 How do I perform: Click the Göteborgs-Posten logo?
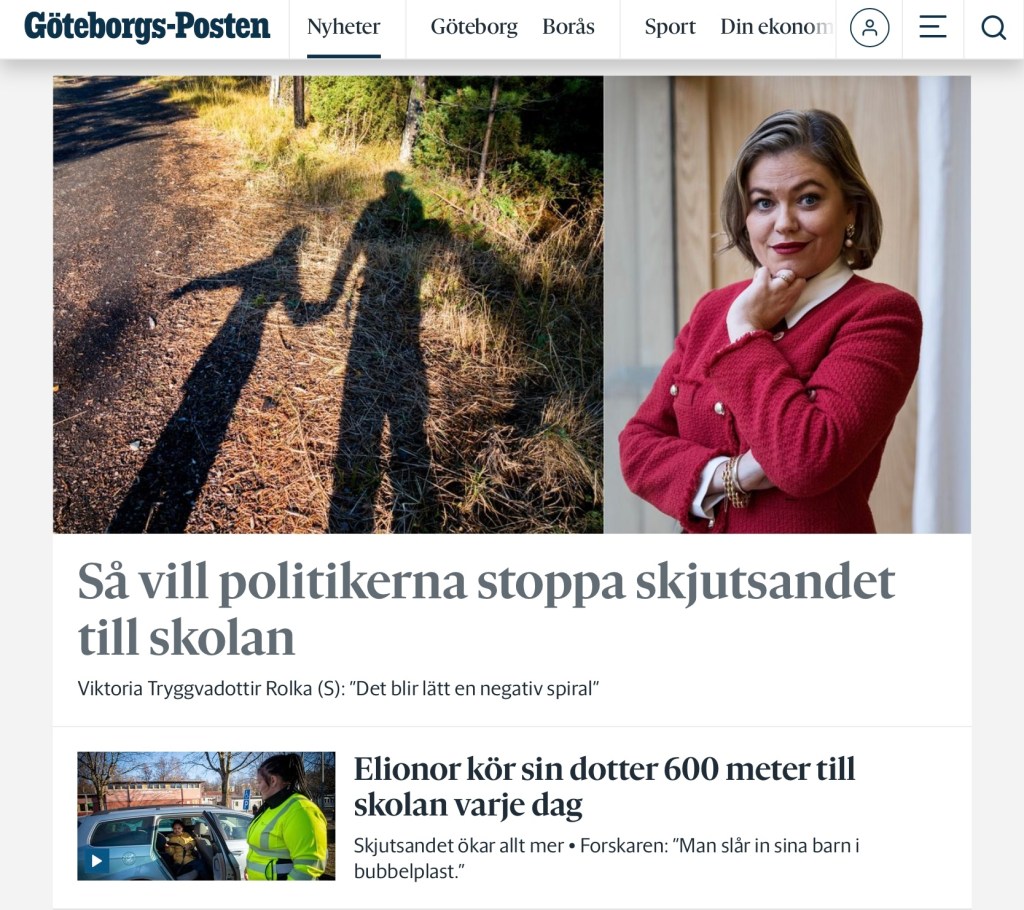pos(147,26)
